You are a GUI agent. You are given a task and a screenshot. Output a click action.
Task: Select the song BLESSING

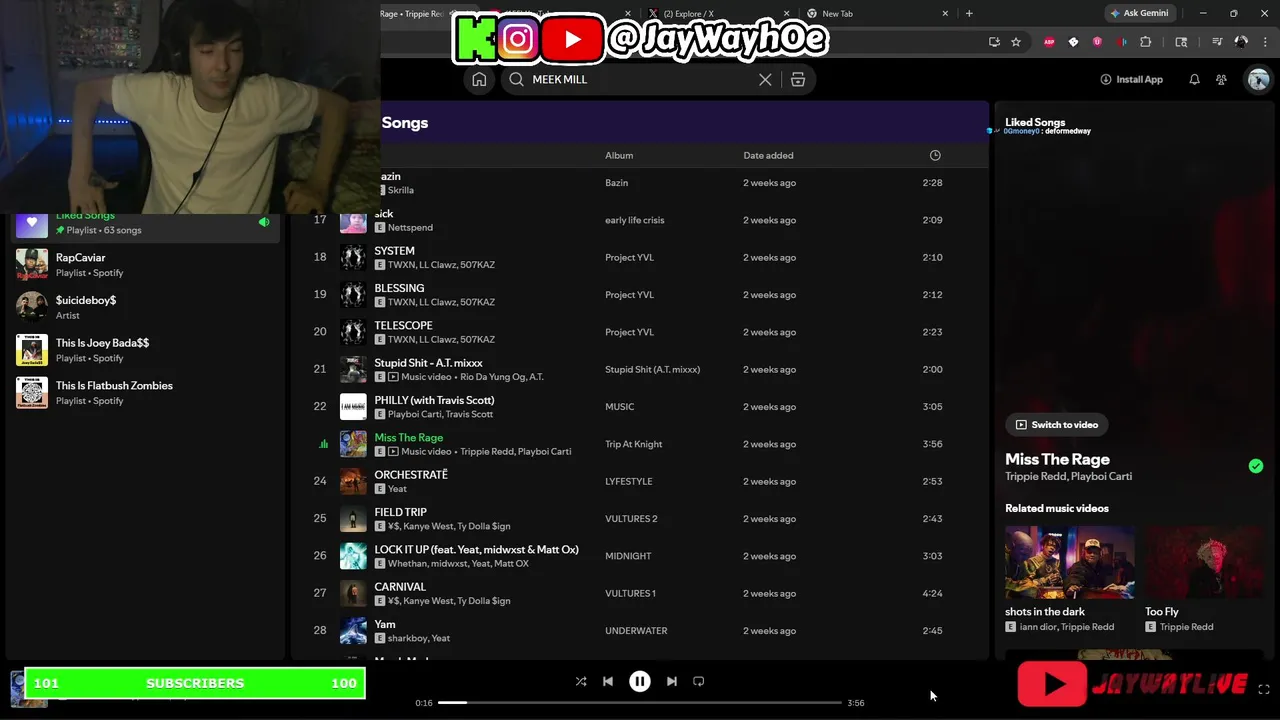[399, 288]
